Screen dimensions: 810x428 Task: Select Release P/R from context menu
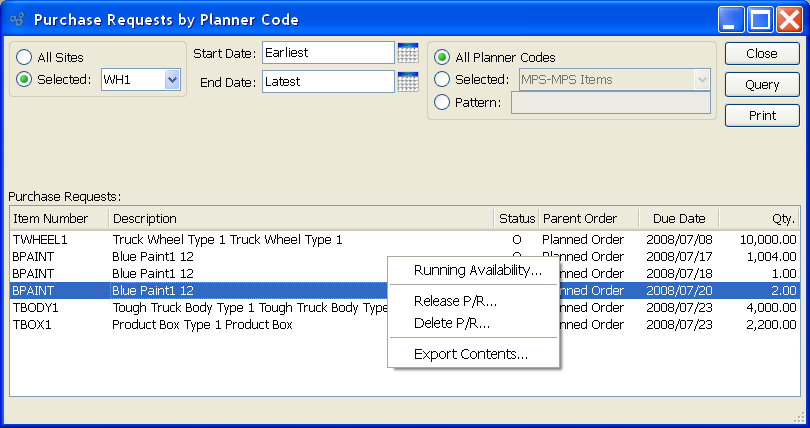(455, 302)
